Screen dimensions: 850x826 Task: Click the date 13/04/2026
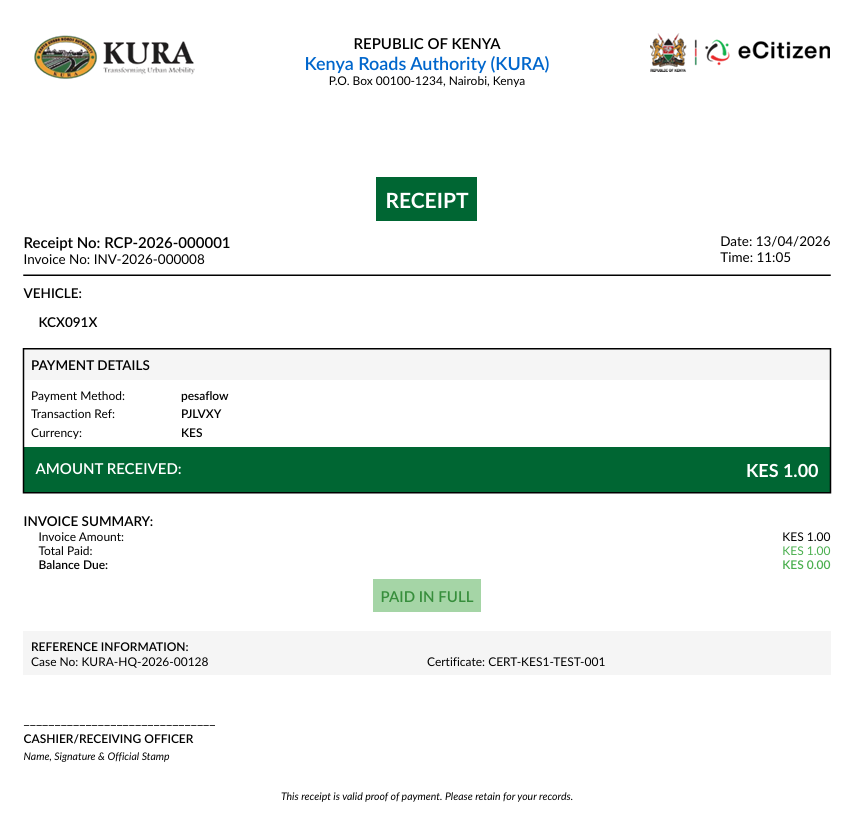pos(793,241)
